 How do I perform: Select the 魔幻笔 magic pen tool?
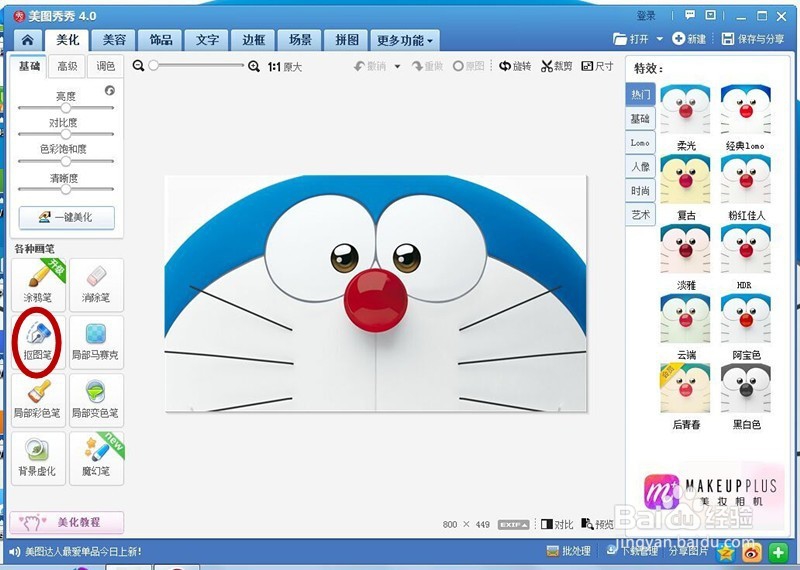click(x=96, y=458)
